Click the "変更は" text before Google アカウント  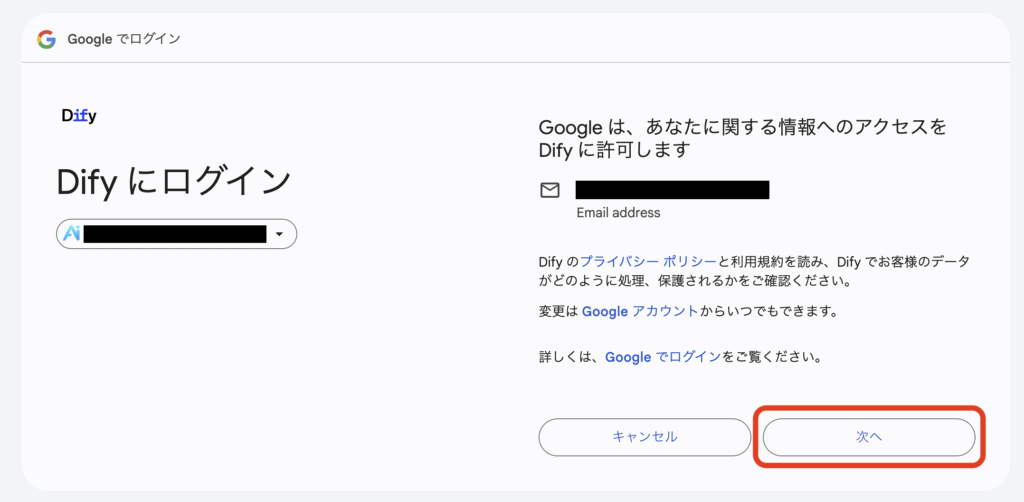coord(559,311)
